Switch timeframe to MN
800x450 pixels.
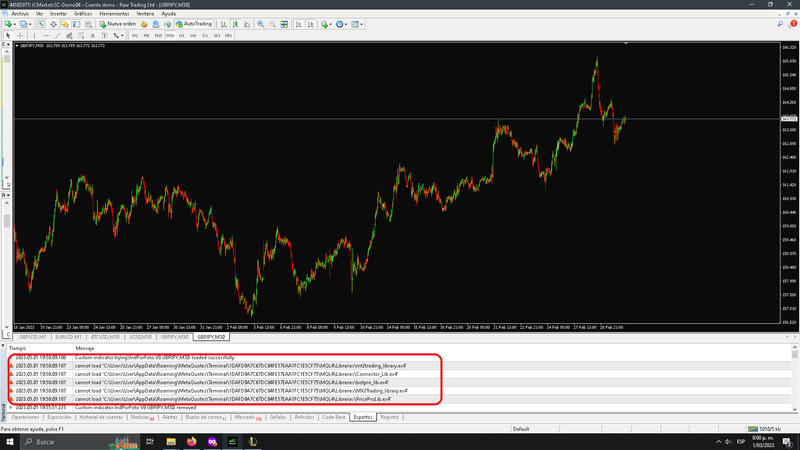tap(229, 36)
